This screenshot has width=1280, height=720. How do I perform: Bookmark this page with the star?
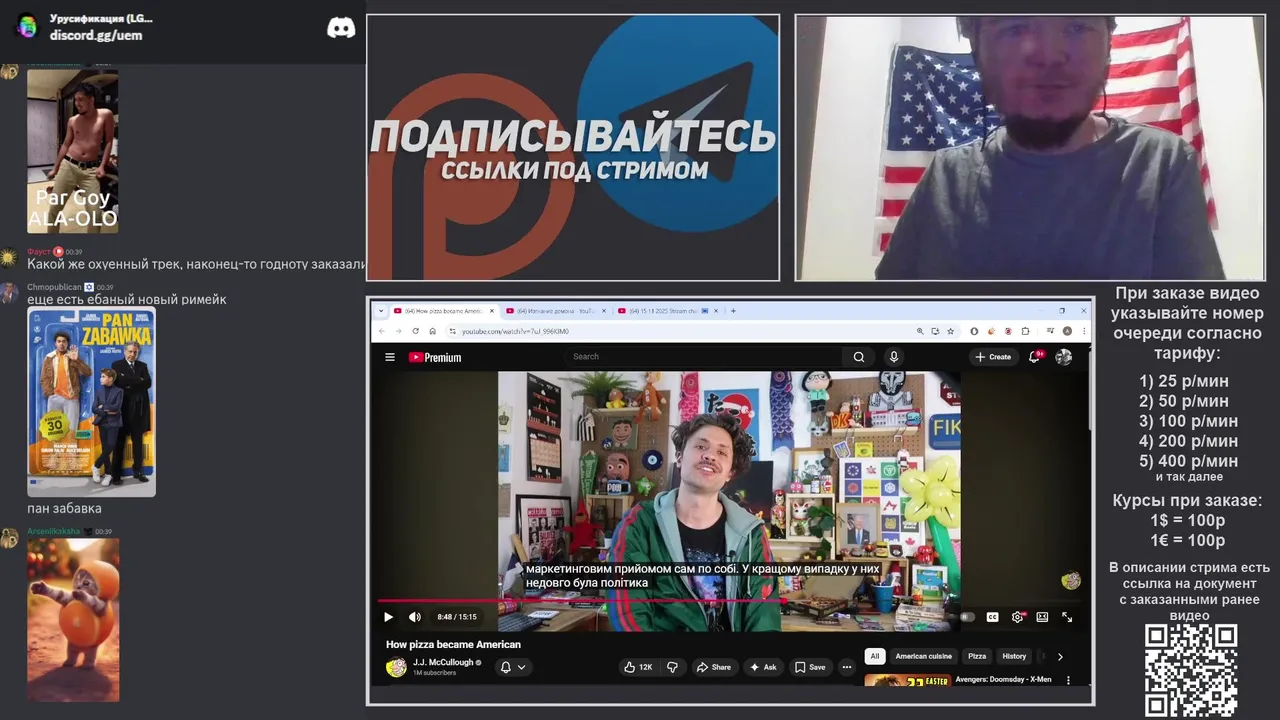pos(950,331)
